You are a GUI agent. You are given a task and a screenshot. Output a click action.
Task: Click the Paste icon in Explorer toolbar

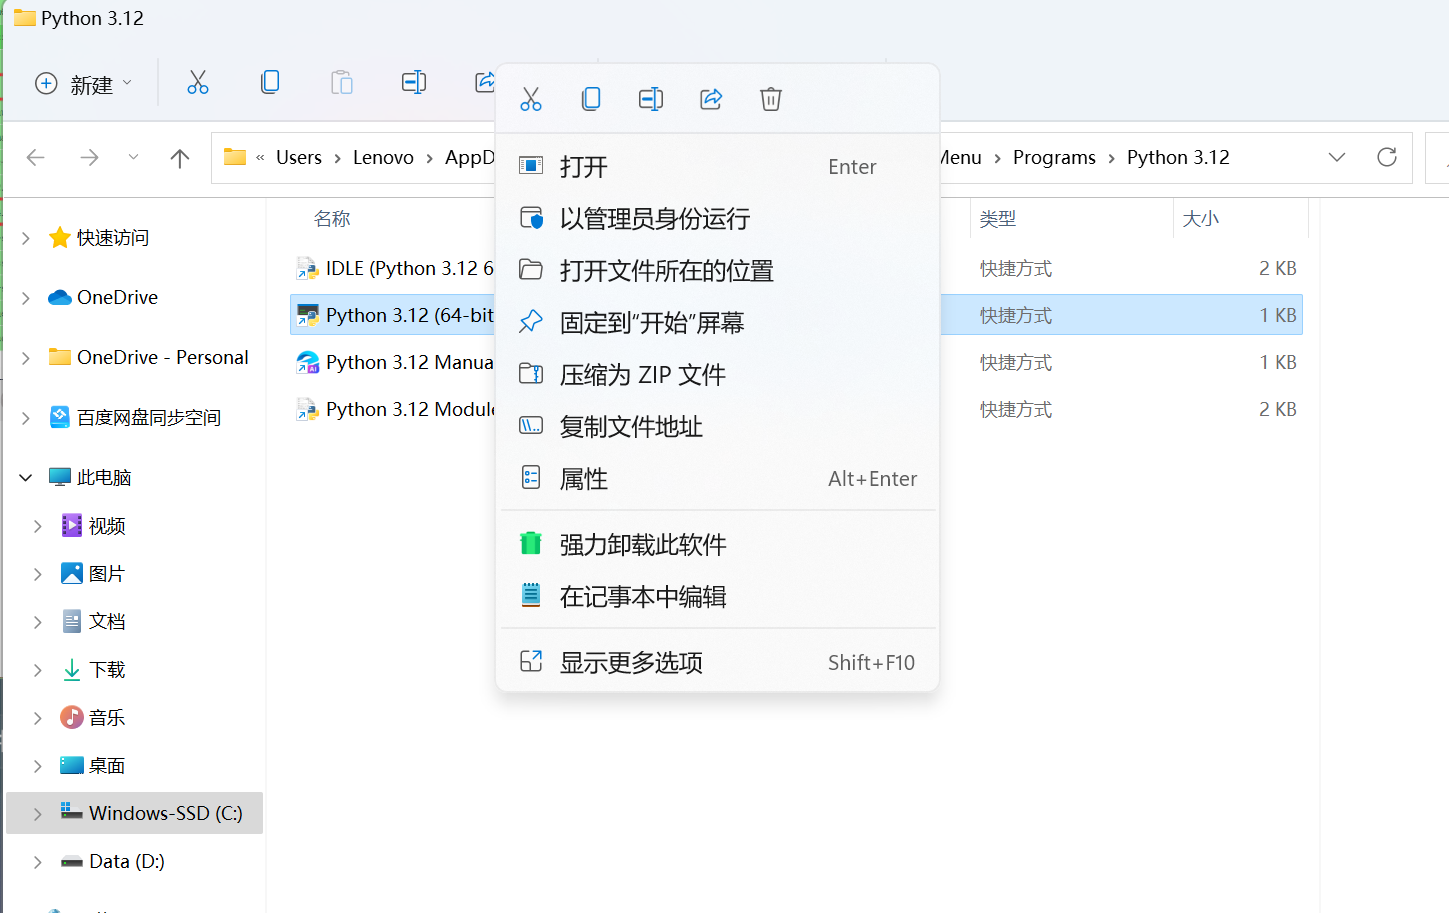coord(342,82)
